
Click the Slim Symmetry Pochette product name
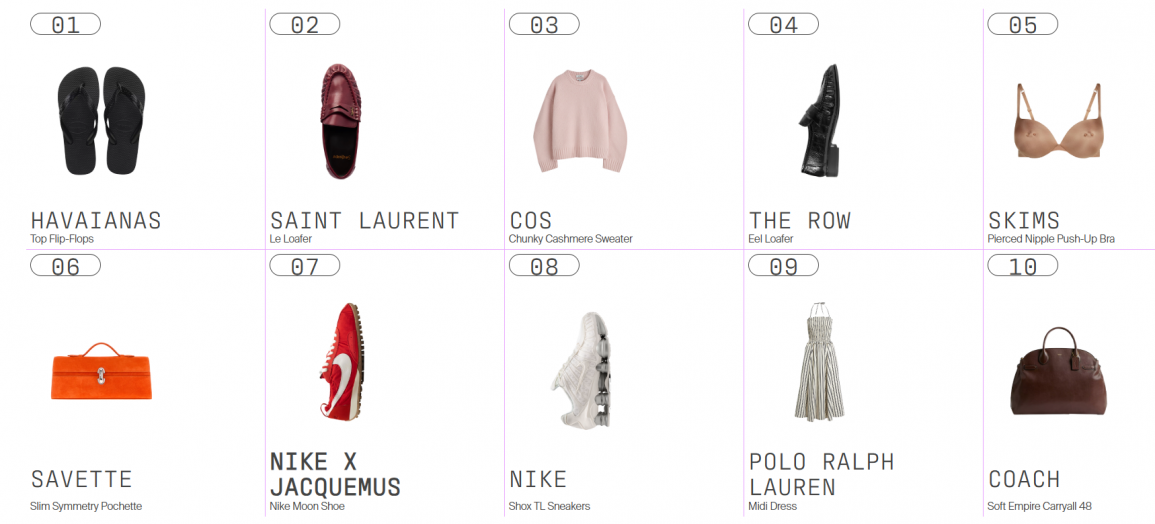click(86, 506)
